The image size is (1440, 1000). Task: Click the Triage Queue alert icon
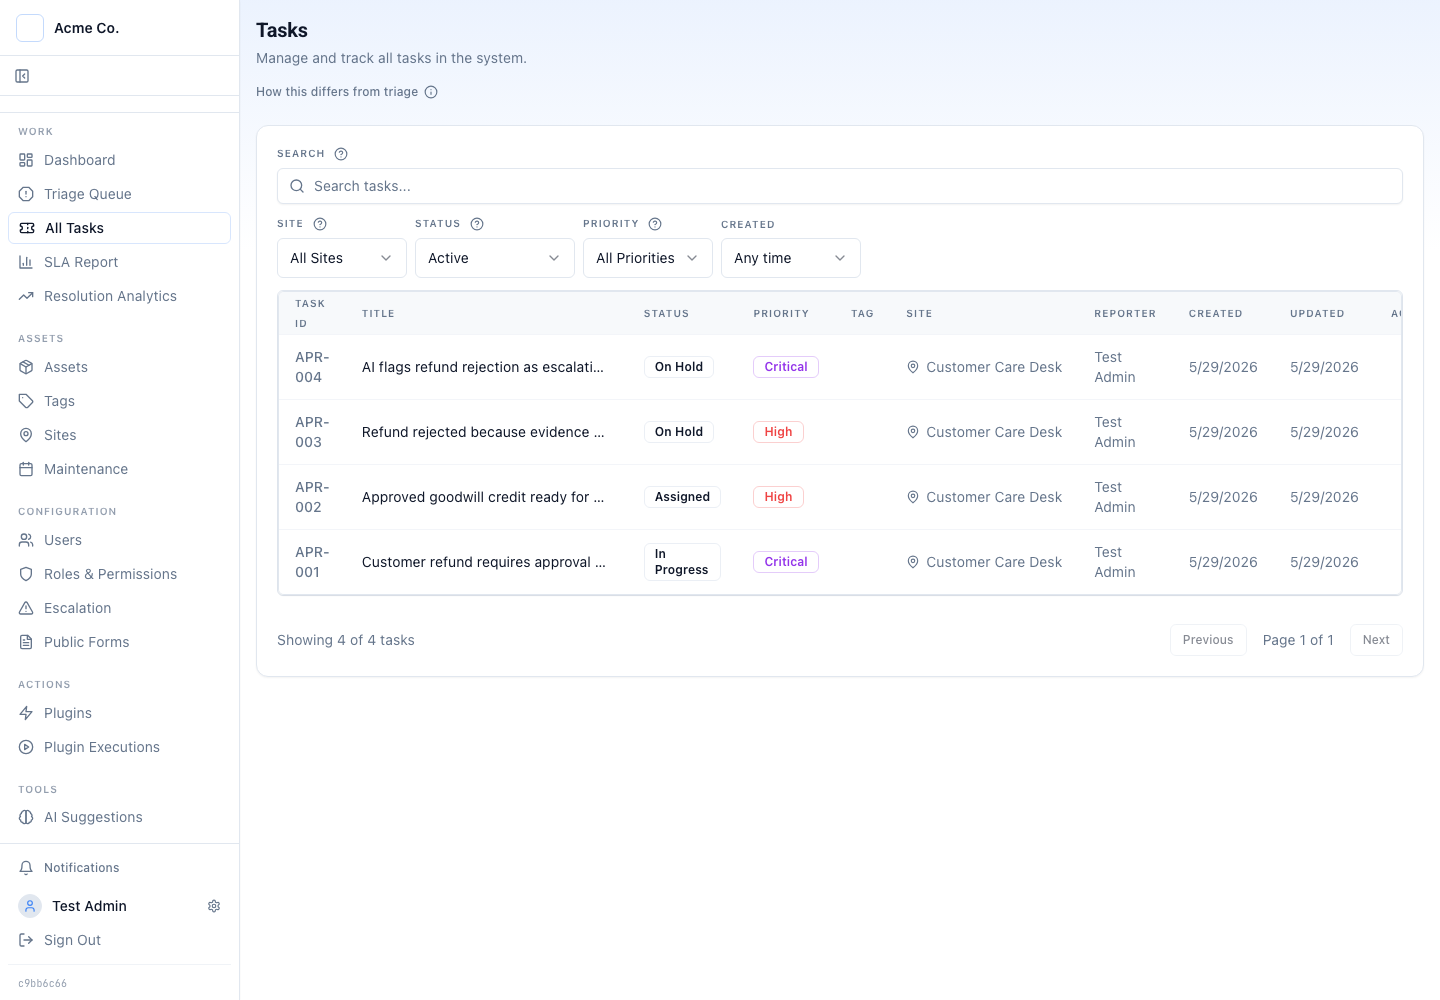point(26,194)
